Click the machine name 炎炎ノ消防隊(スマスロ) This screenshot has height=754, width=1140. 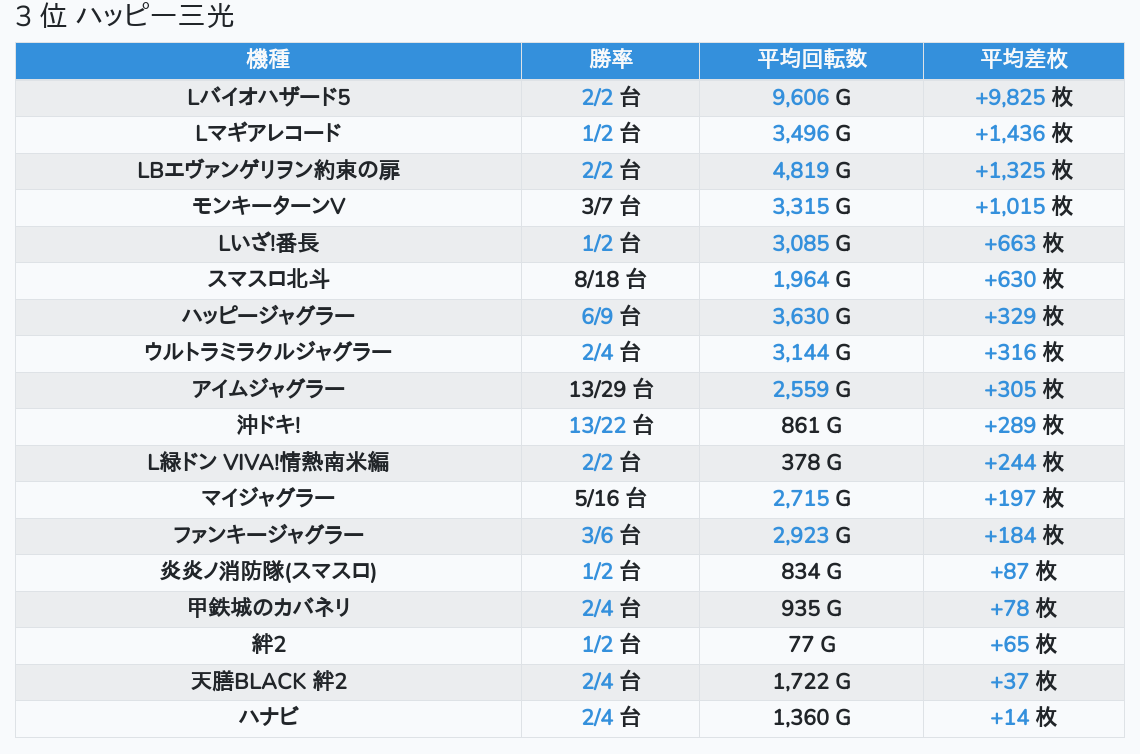(268, 572)
